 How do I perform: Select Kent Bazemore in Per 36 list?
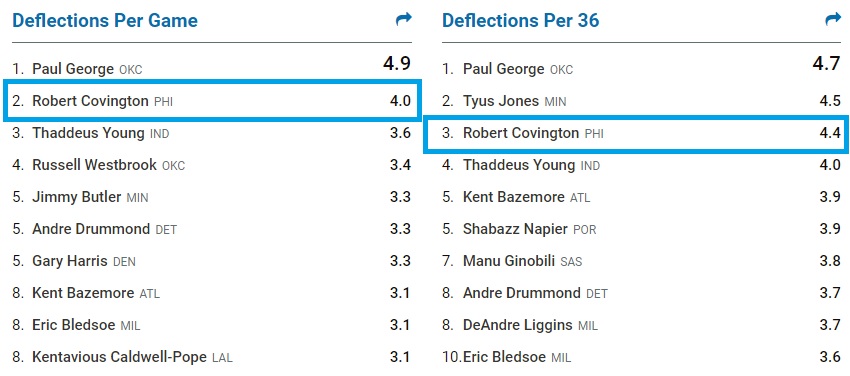513,197
